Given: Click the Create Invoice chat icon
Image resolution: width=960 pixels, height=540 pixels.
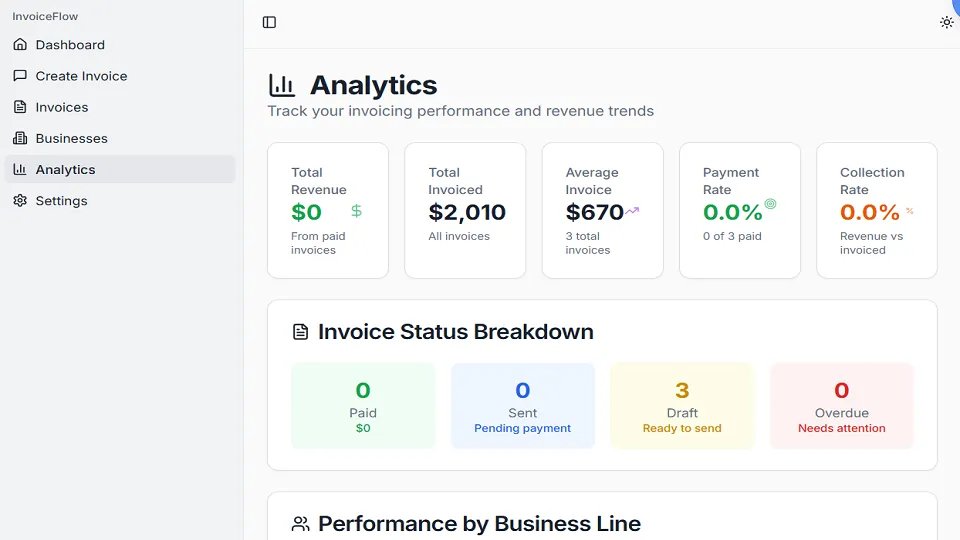Looking at the screenshot, I should tap(20, 76).
